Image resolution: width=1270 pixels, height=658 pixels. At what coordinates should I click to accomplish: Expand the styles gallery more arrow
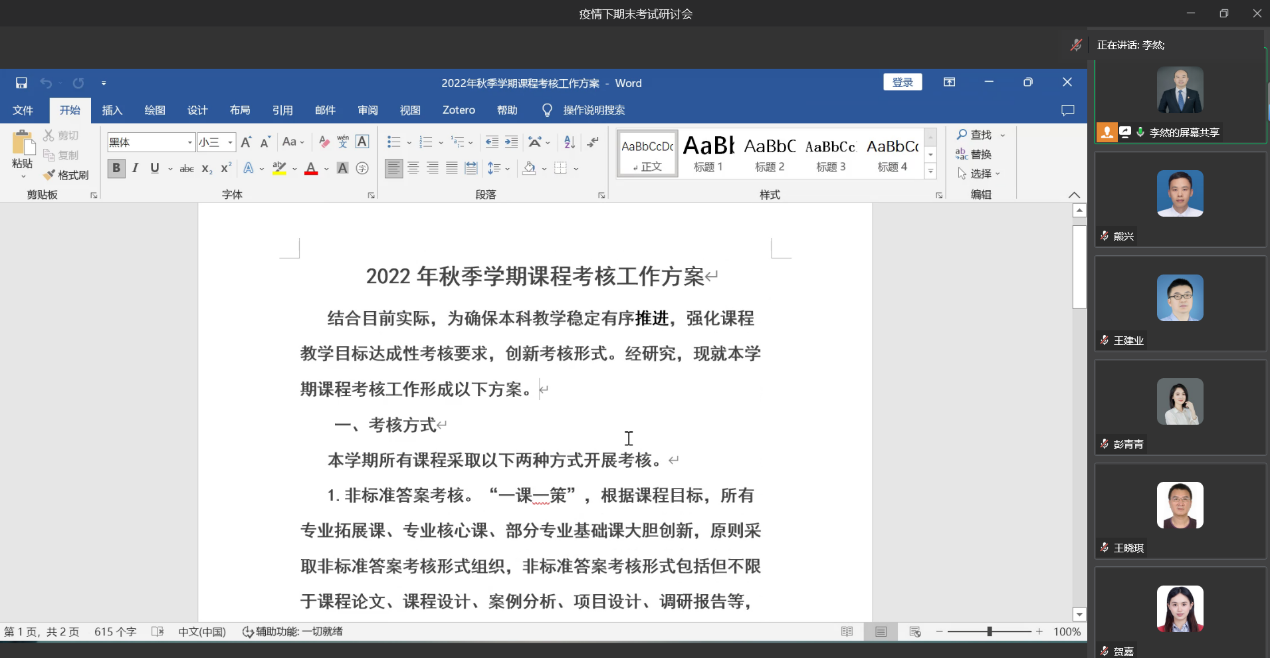[930, 172]
